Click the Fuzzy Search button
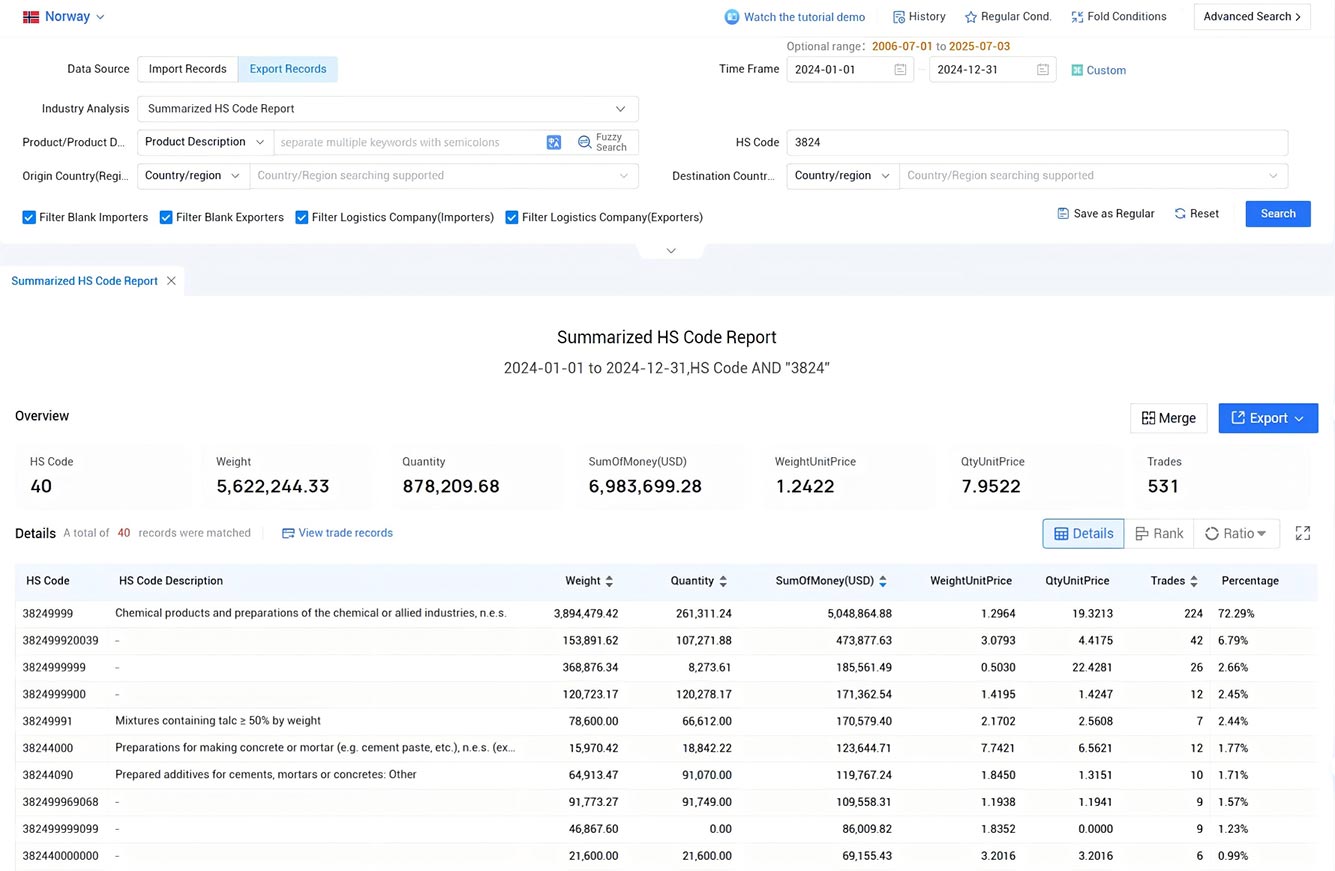 tap(603, 142)
